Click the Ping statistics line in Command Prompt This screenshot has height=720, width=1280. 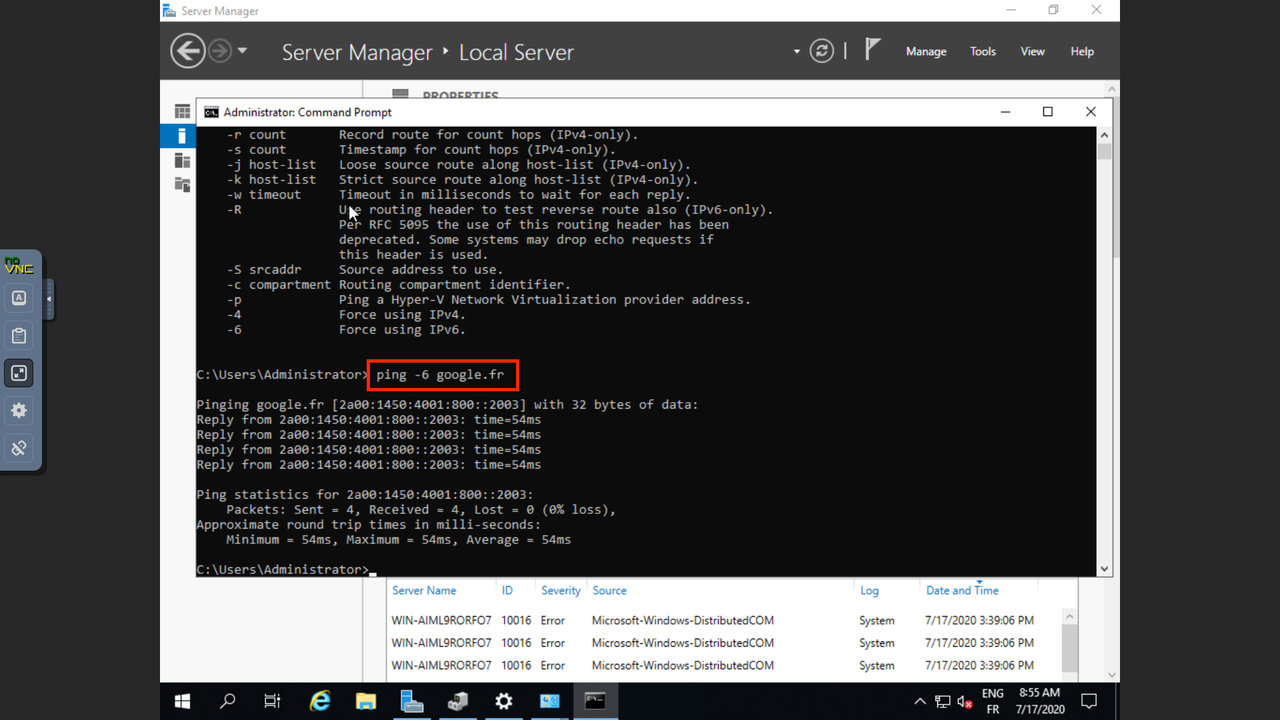(365, 495)
